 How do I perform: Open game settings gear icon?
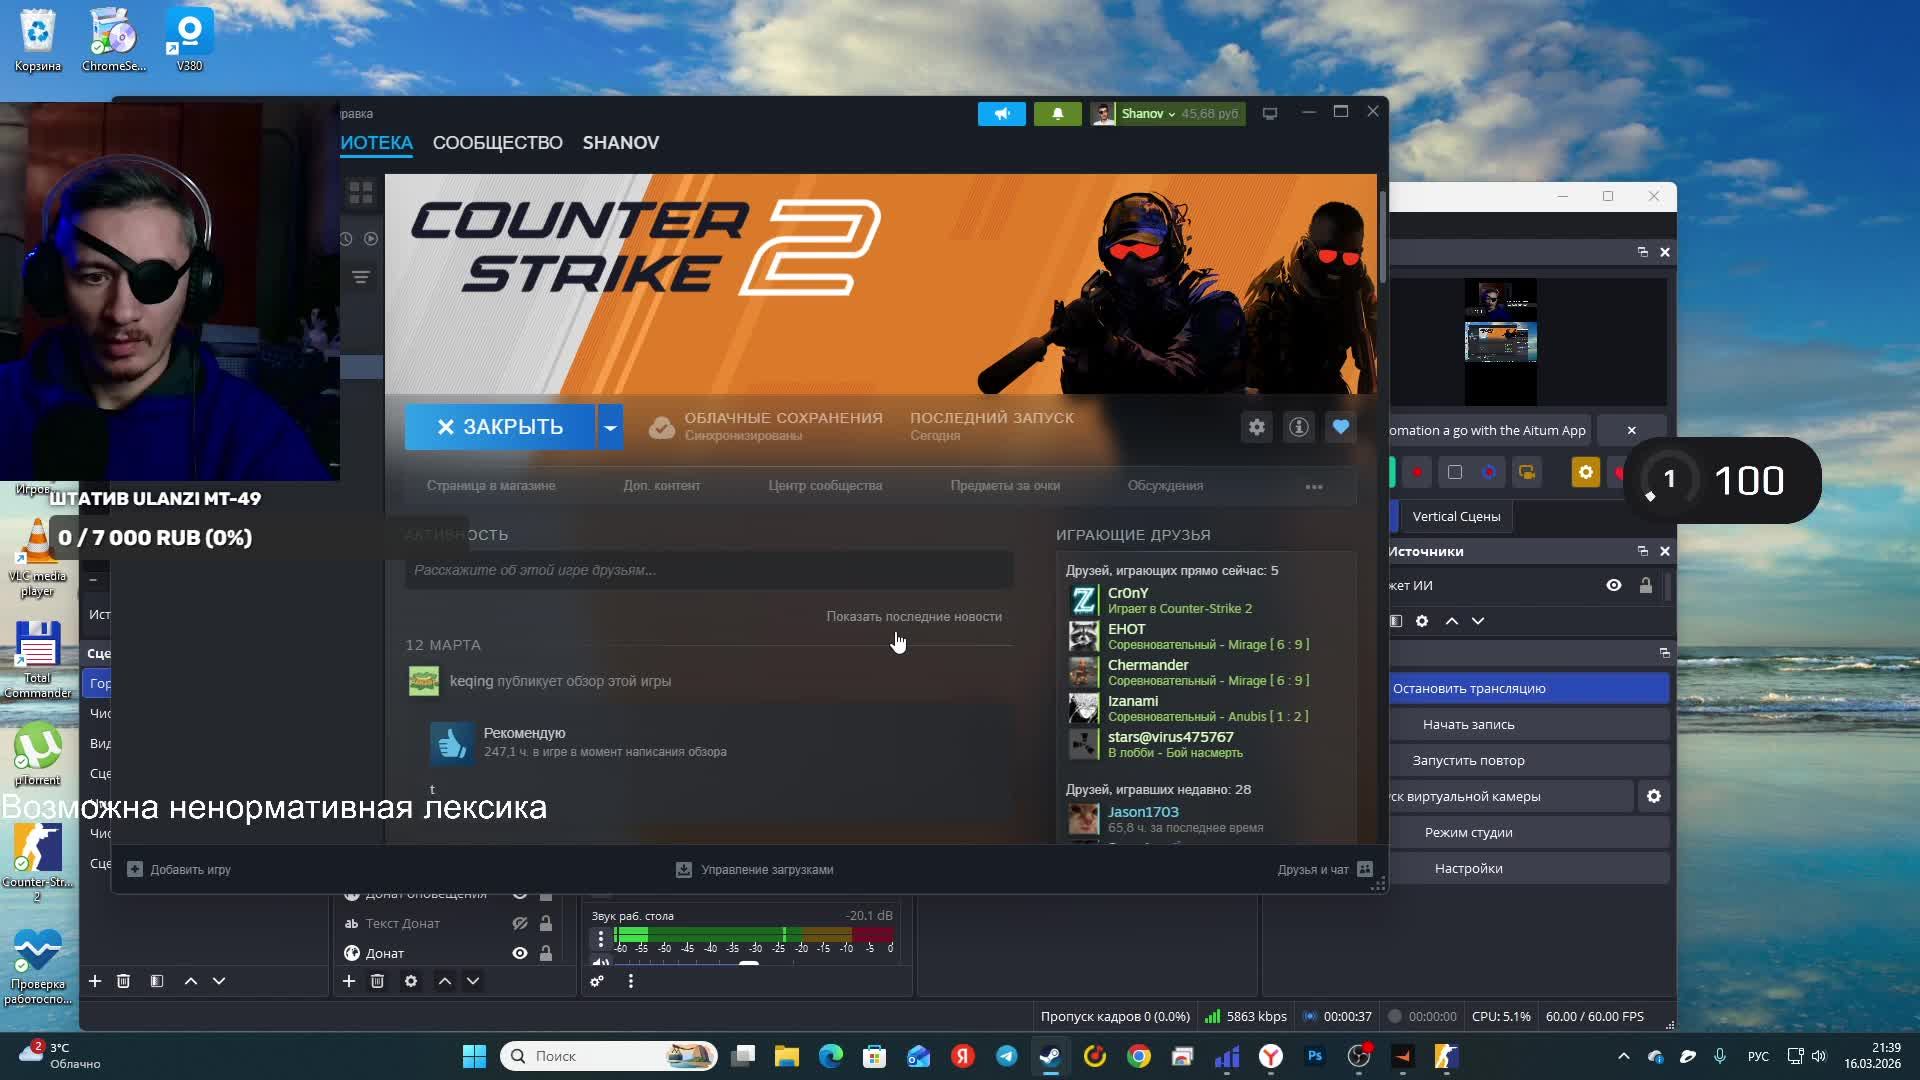click(1257, 427)
